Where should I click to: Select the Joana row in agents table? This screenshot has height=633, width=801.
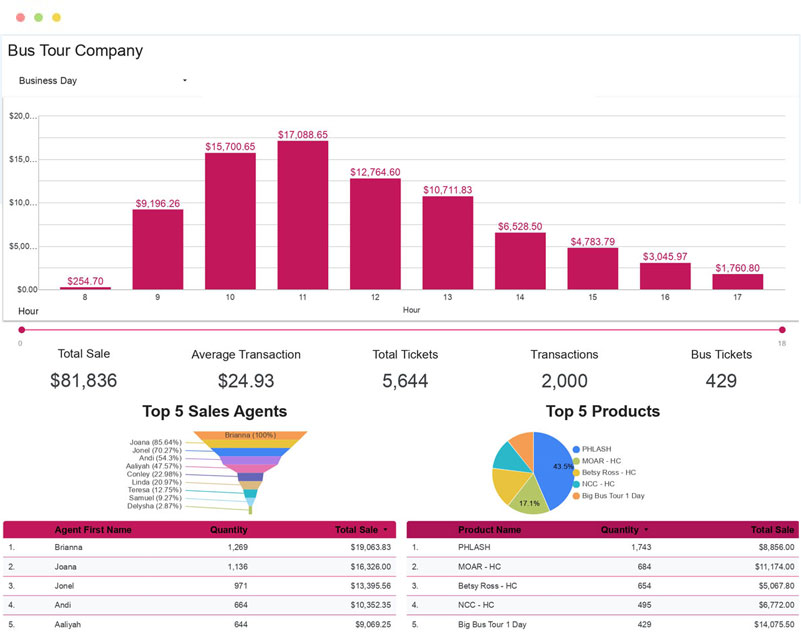point(200,566)
